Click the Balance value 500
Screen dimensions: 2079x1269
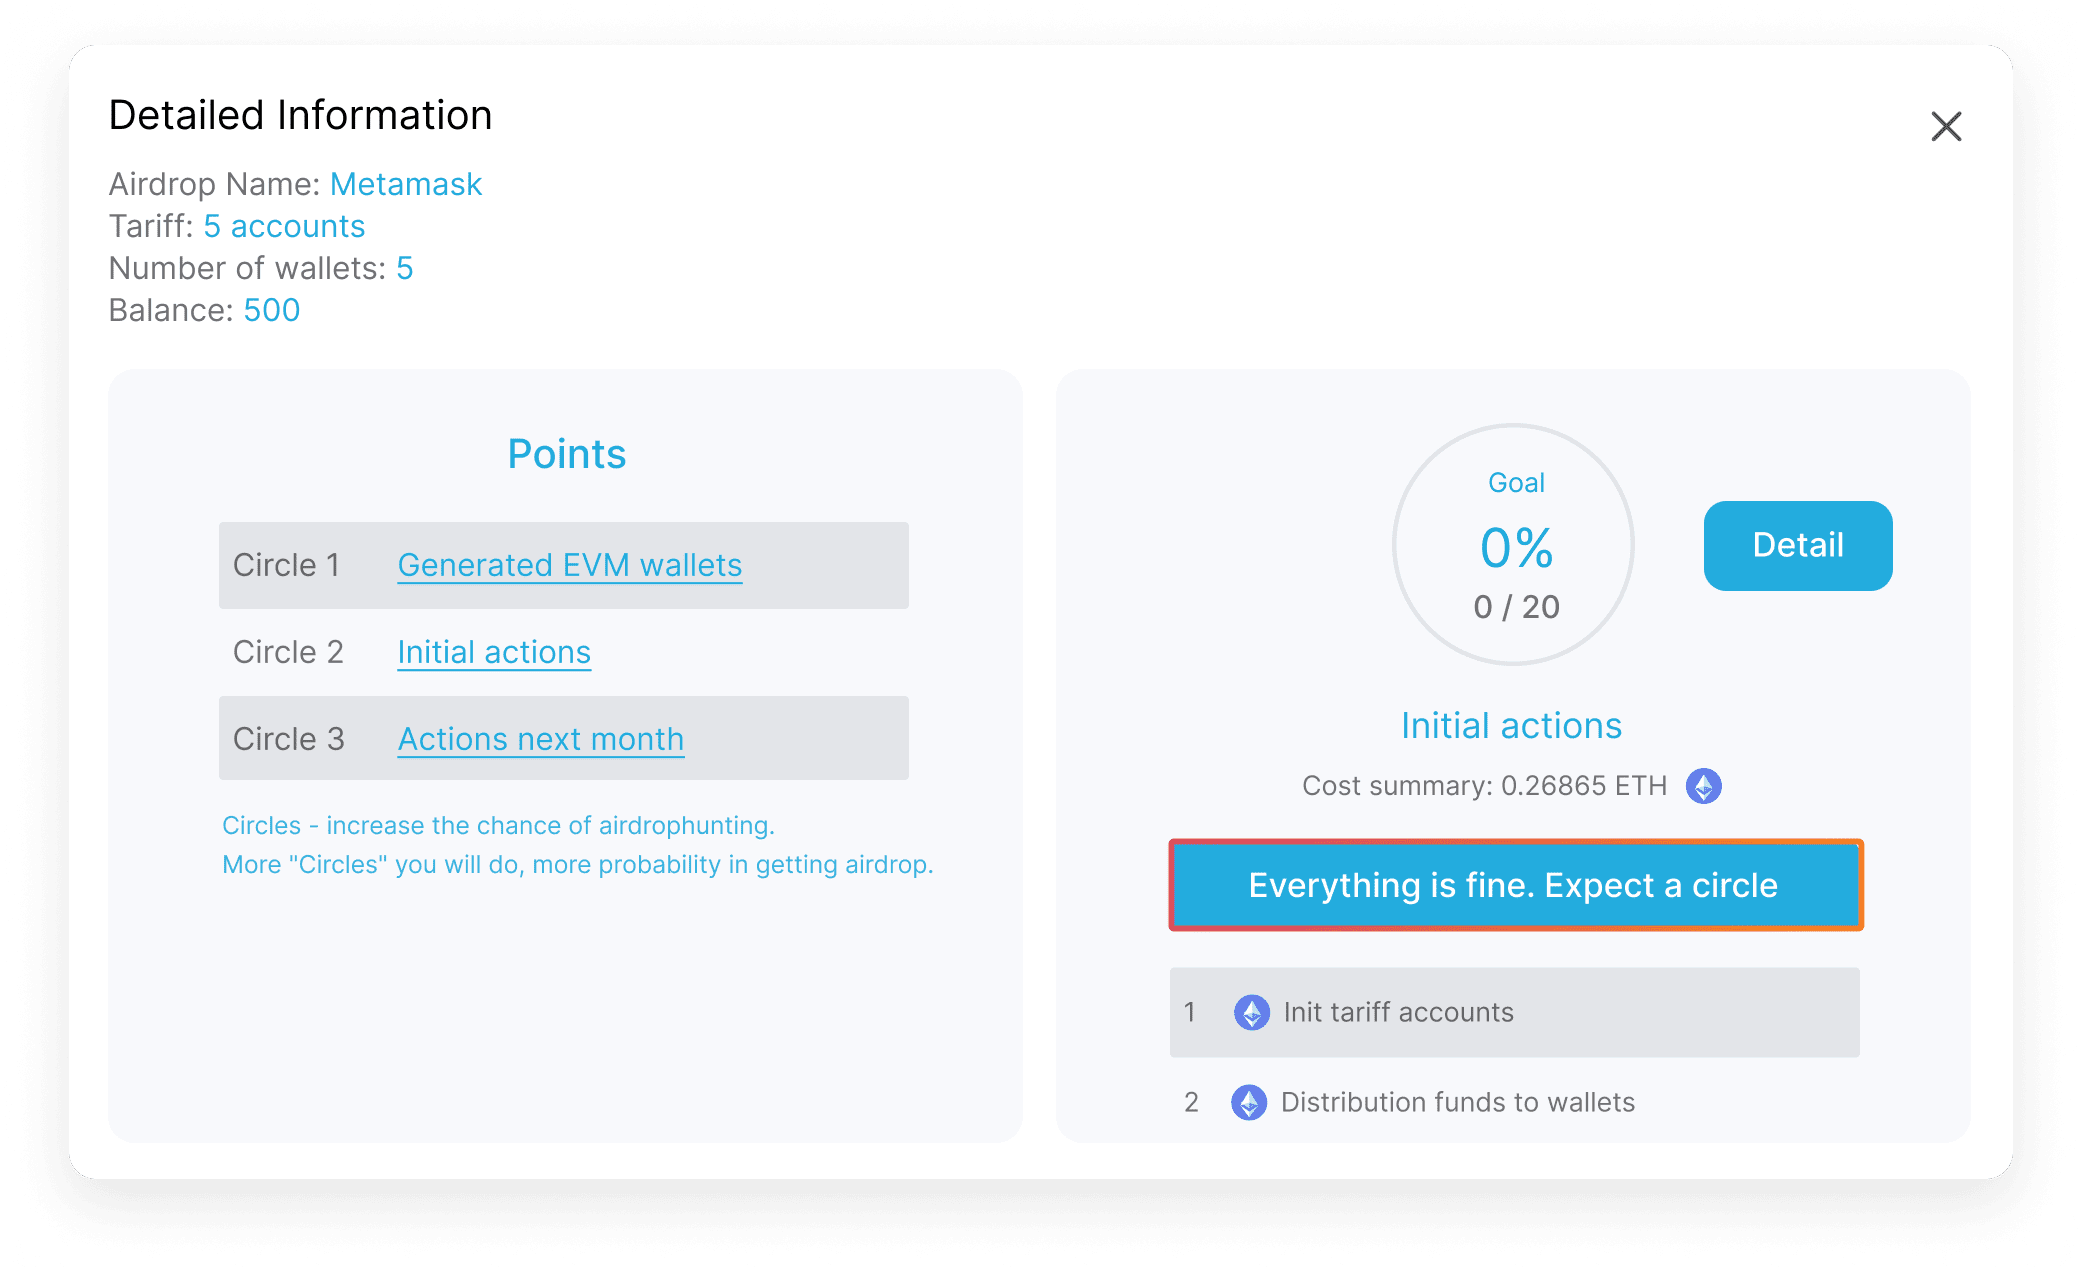(272, 310)
